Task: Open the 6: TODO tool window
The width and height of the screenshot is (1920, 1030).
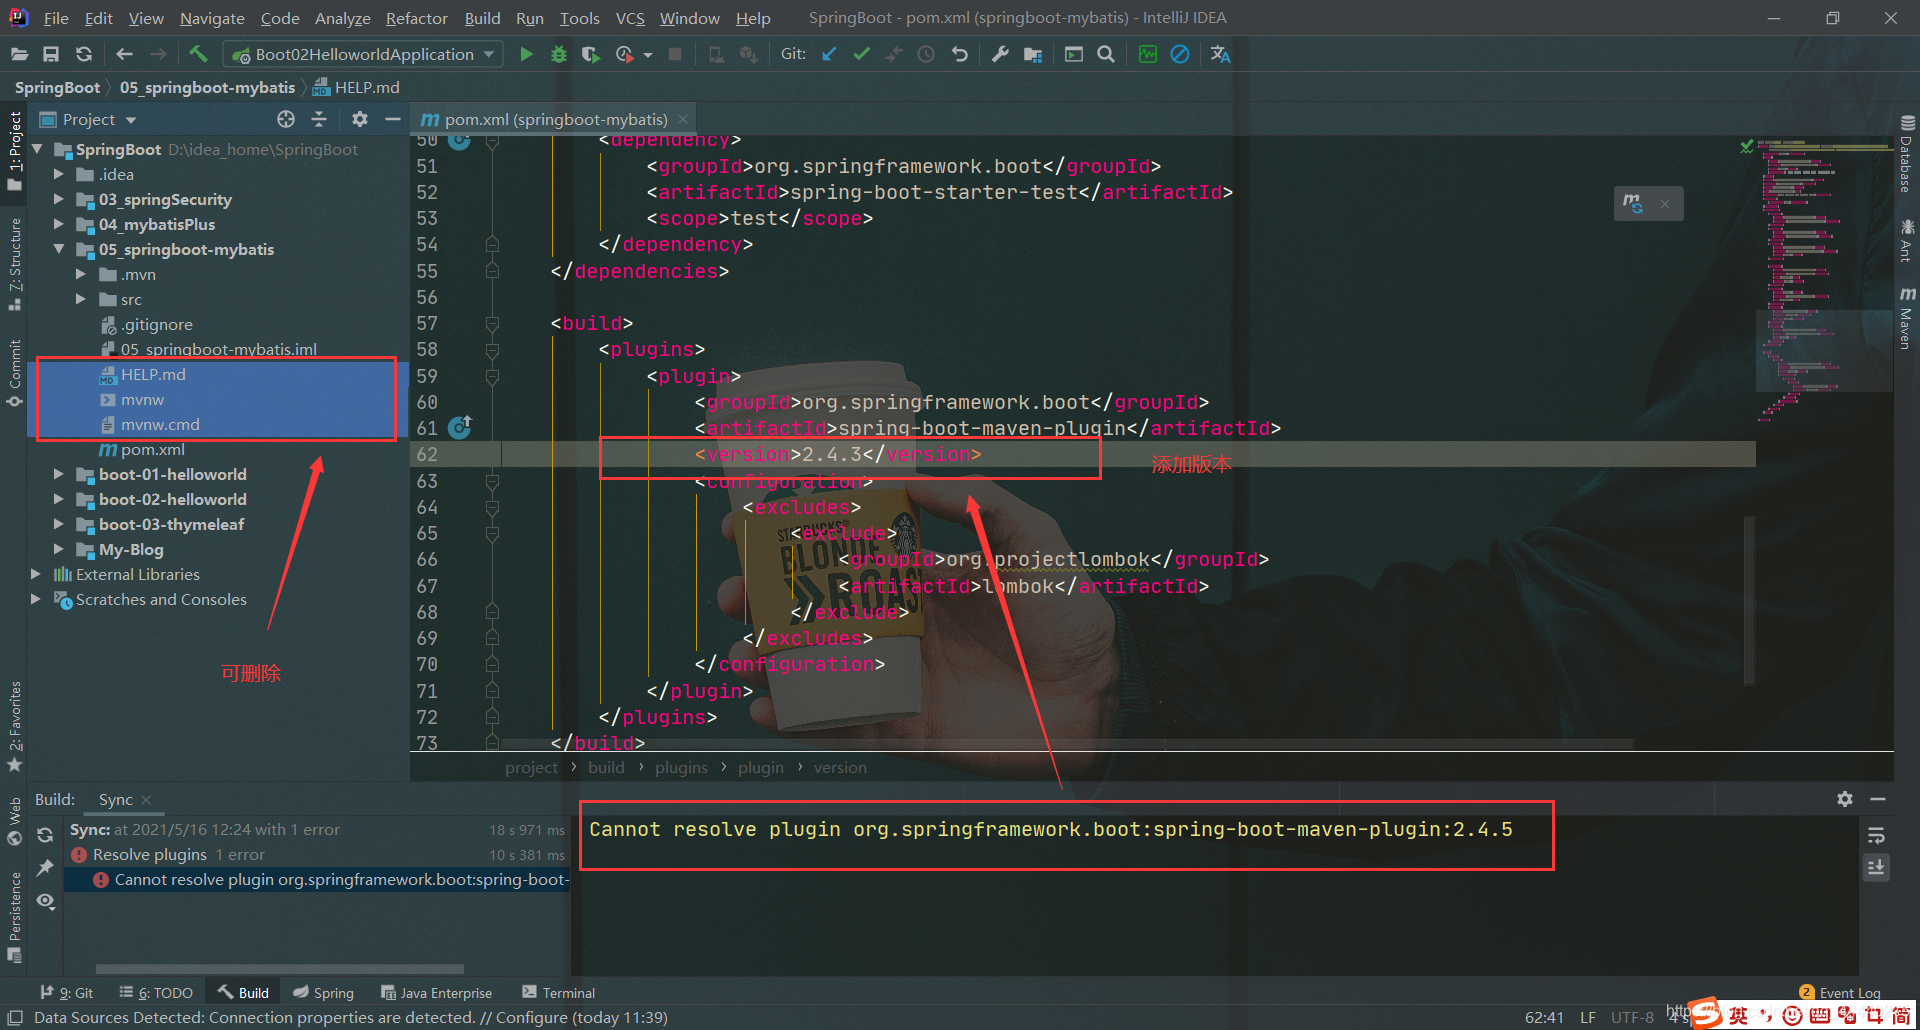Action: (155, 993)
